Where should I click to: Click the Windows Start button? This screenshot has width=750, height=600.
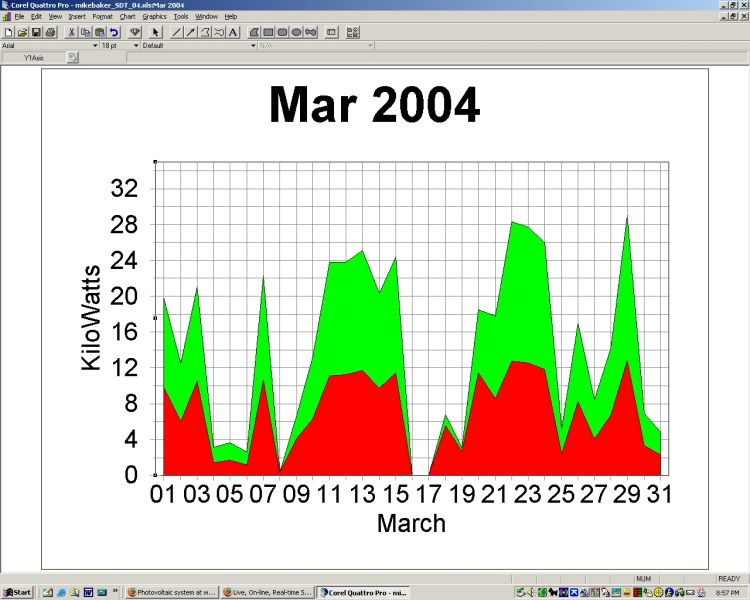click(17, 593)
